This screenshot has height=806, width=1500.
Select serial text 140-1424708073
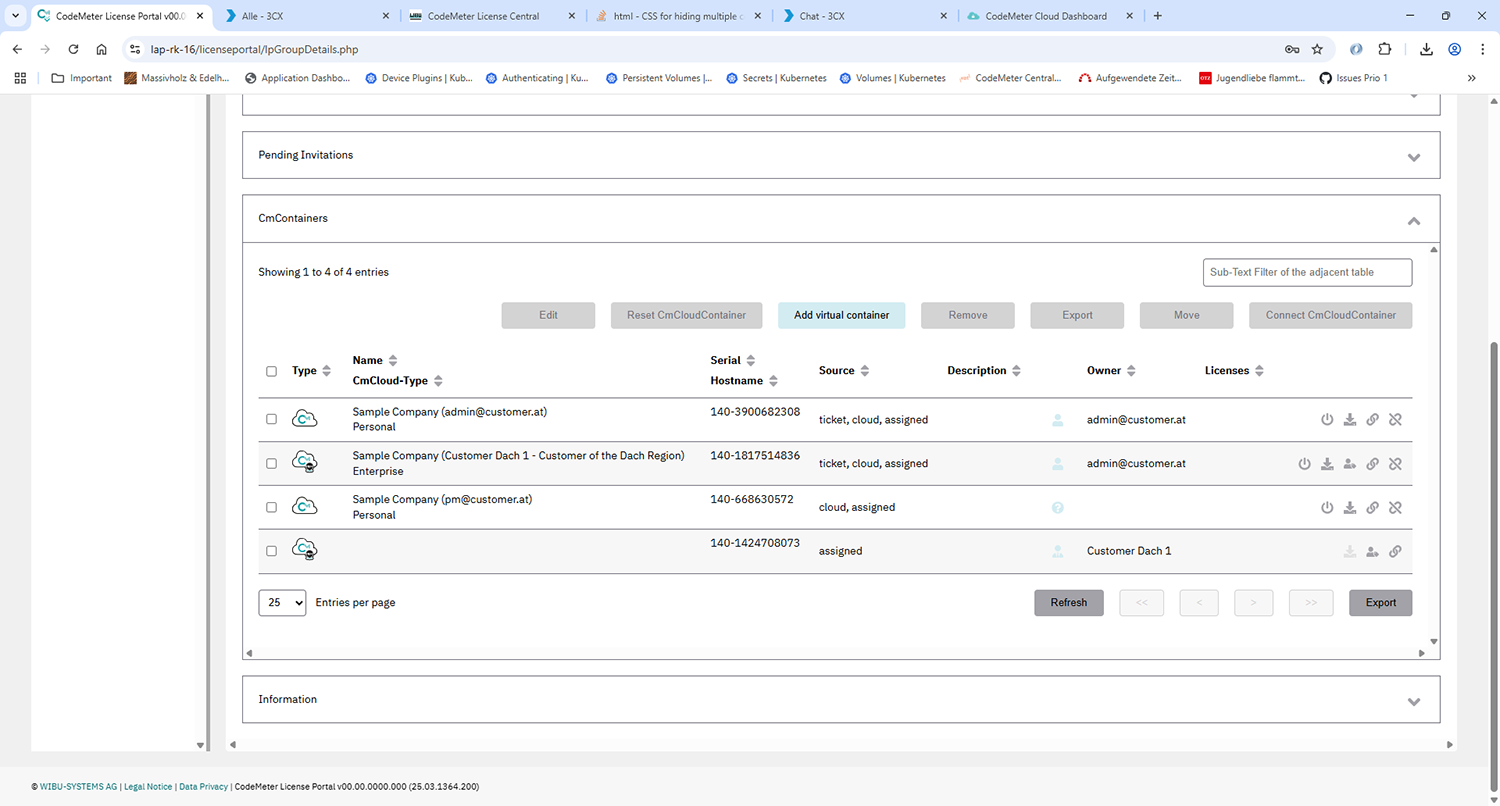755,543
